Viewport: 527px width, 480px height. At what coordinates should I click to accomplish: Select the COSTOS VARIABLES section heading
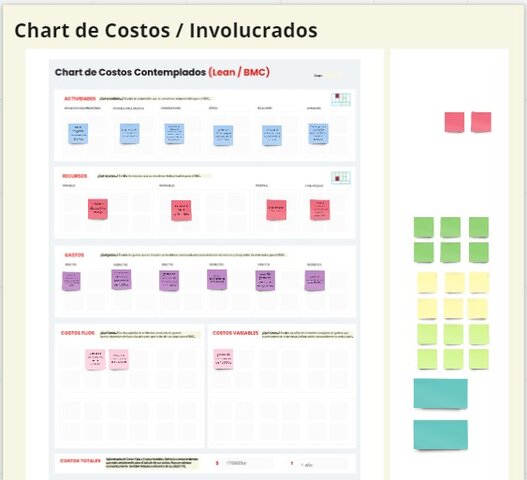coord(236,333)
